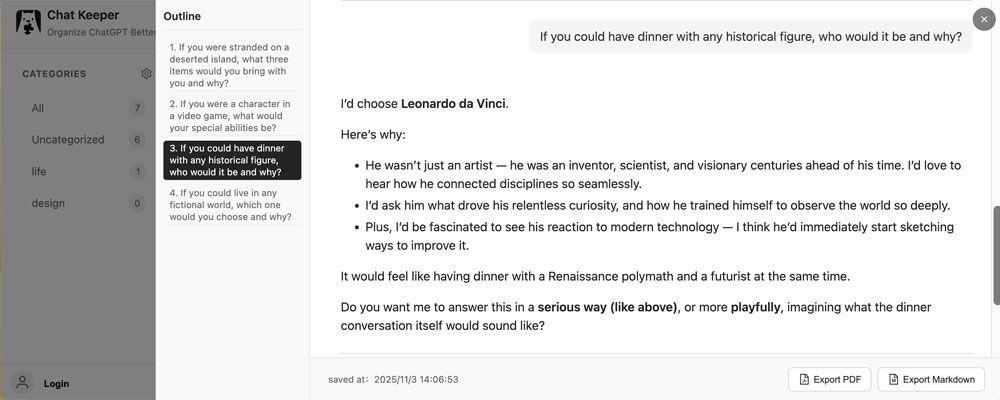Click the Chat Keeper logo icon
Image resolution: width=1000 pixels, height=400 pixels.
[27, 21]
